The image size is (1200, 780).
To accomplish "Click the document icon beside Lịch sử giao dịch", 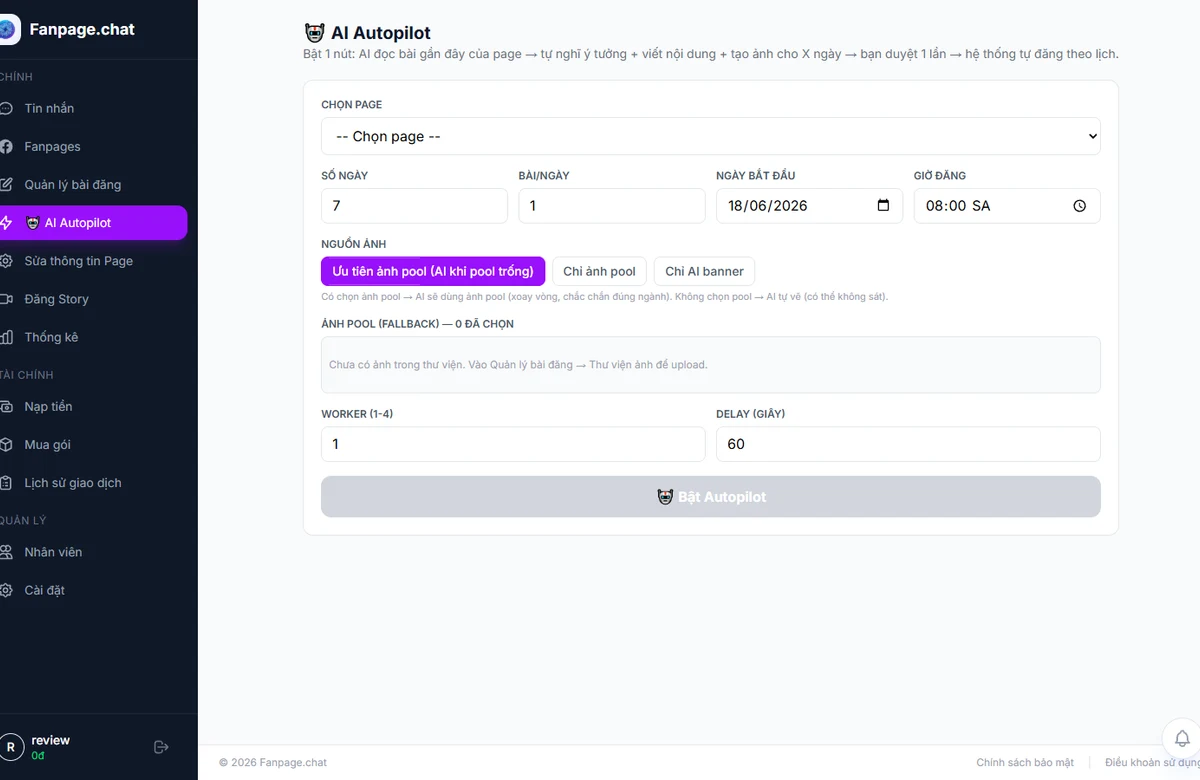I will (6, 483).
